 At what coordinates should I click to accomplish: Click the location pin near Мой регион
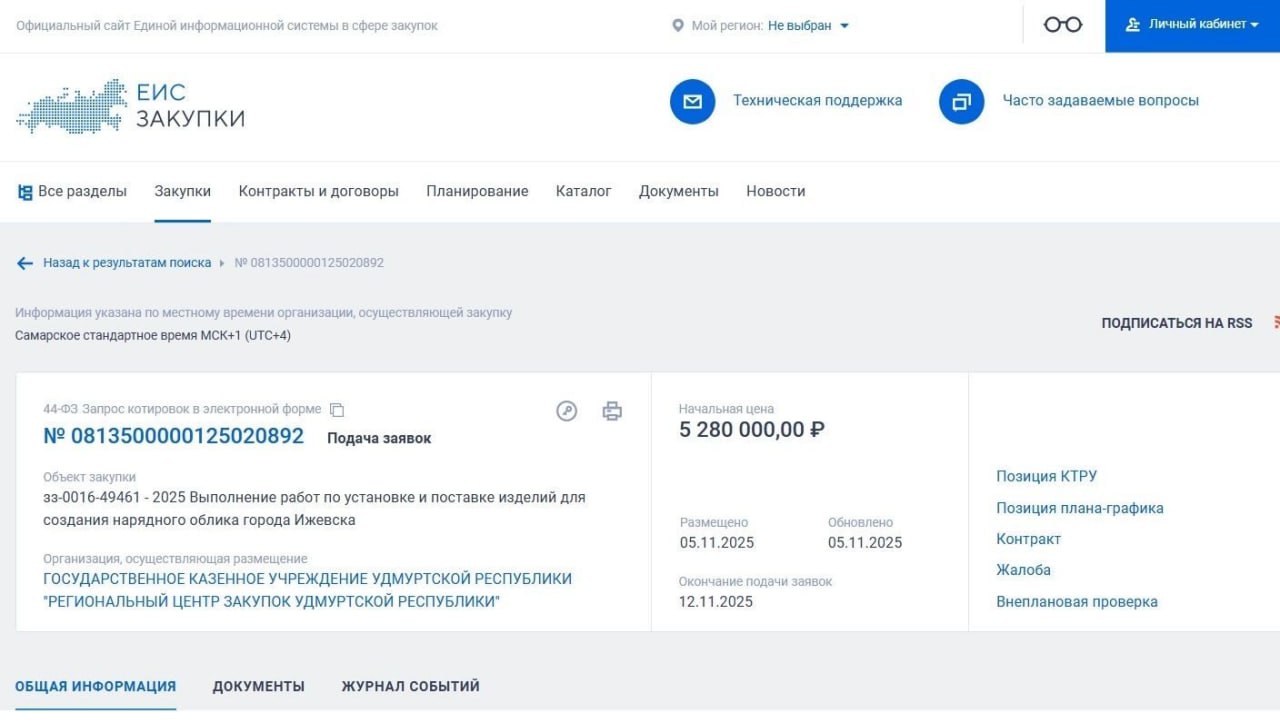point(680,25)
